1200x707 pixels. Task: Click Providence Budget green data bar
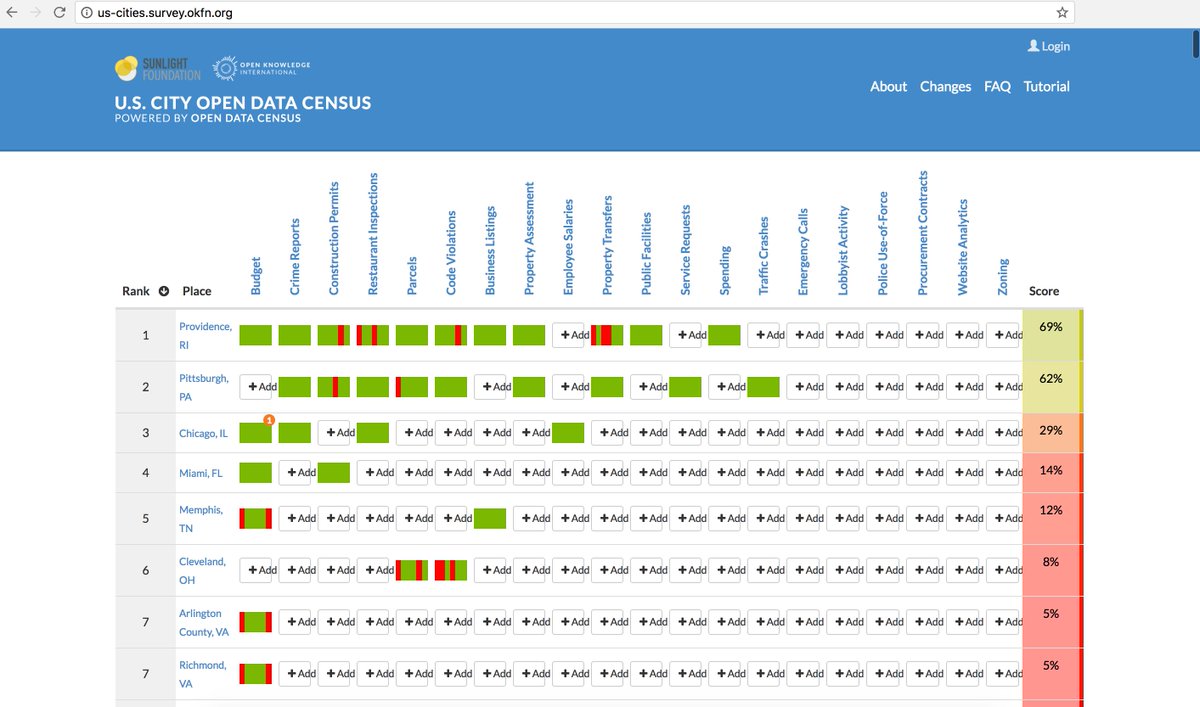(x=256, y=335)
